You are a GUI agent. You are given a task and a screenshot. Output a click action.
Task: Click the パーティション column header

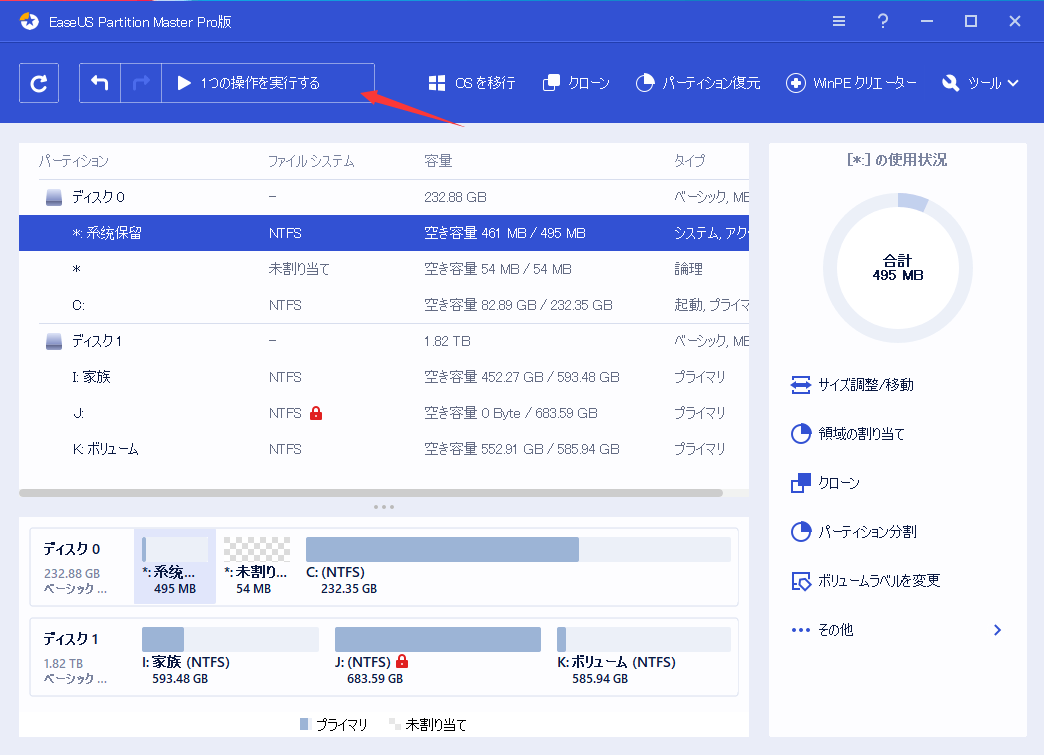74,160
